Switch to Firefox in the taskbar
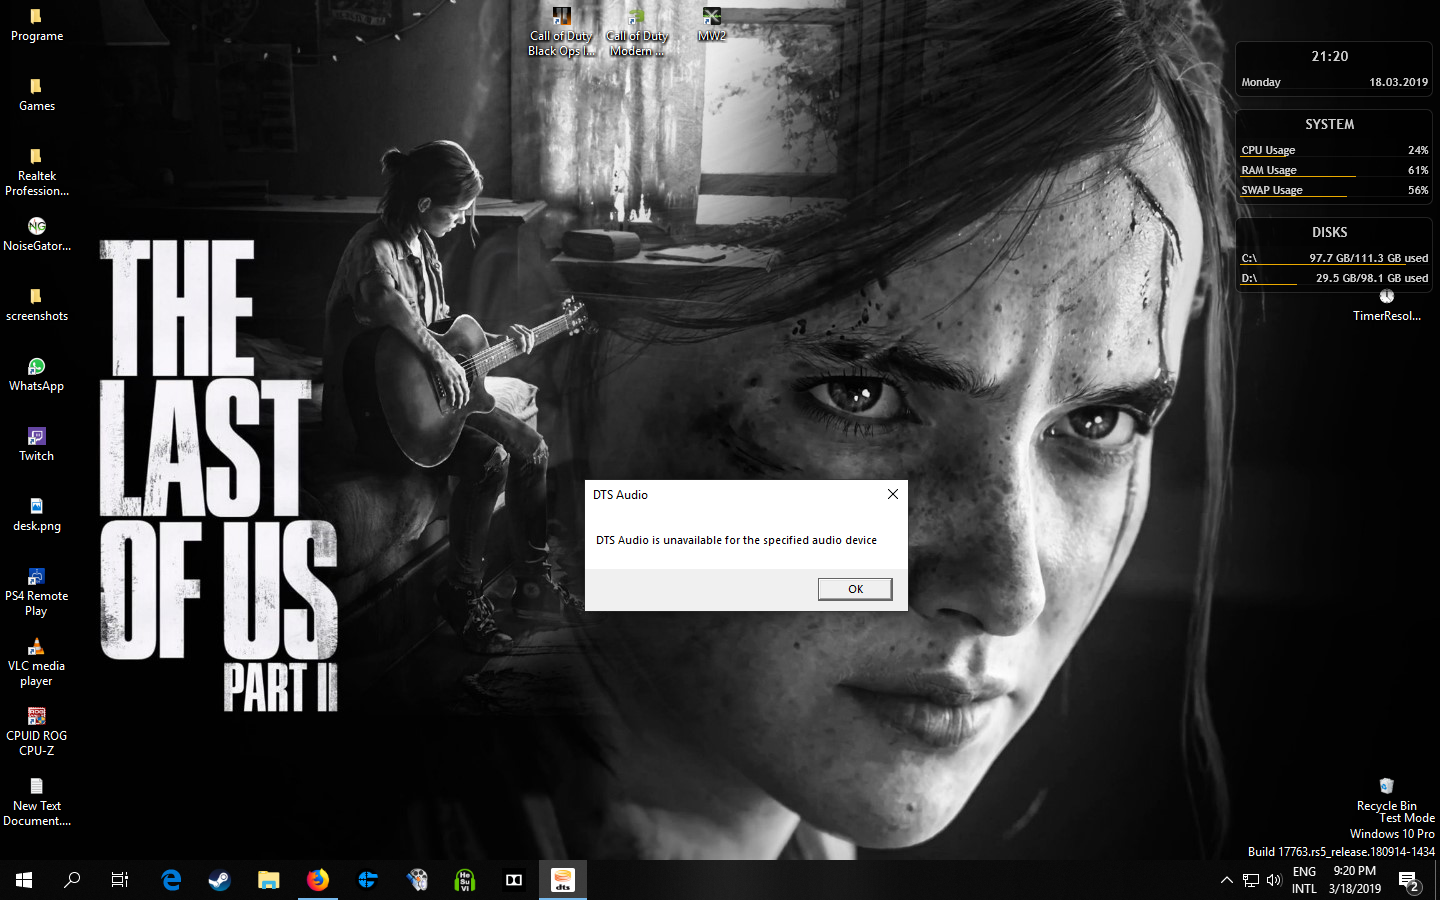1440x900 pixels. point(318,880)
